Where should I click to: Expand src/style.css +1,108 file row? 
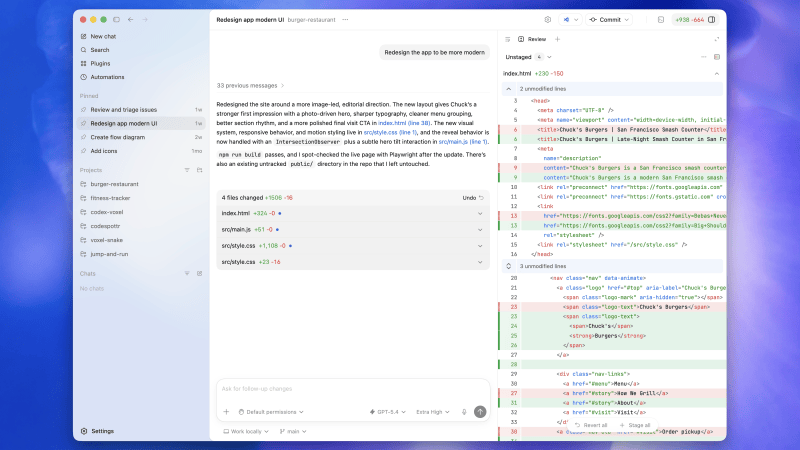coord(352,246)
